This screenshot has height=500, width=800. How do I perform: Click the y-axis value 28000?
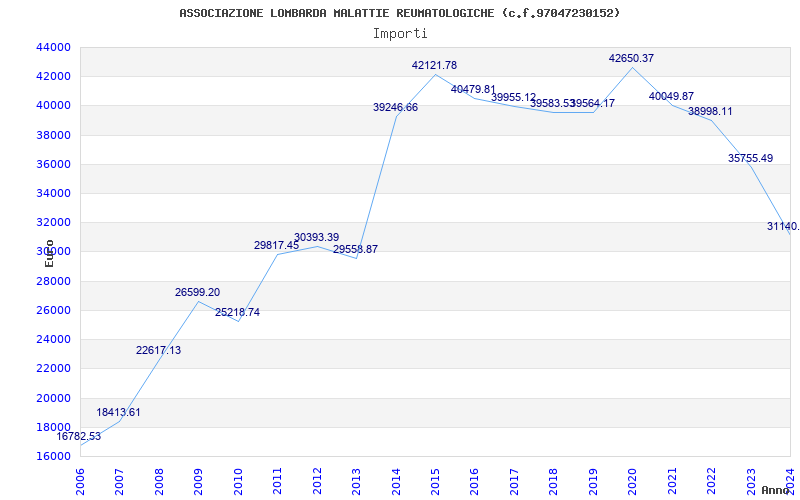[x=53, y=281]
